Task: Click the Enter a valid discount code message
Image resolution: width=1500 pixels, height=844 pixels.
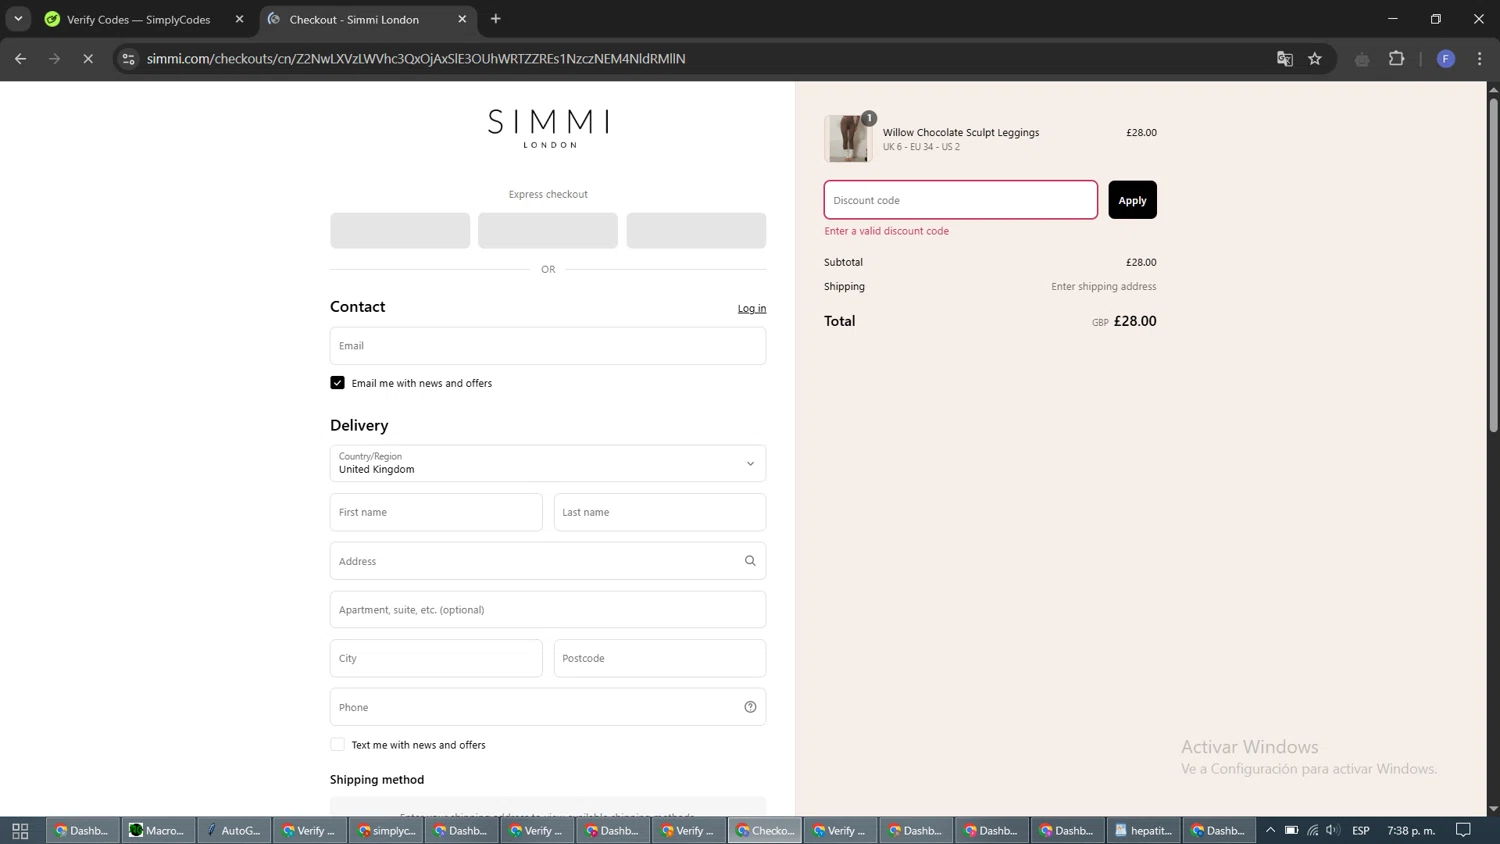Action: [887, 231]
